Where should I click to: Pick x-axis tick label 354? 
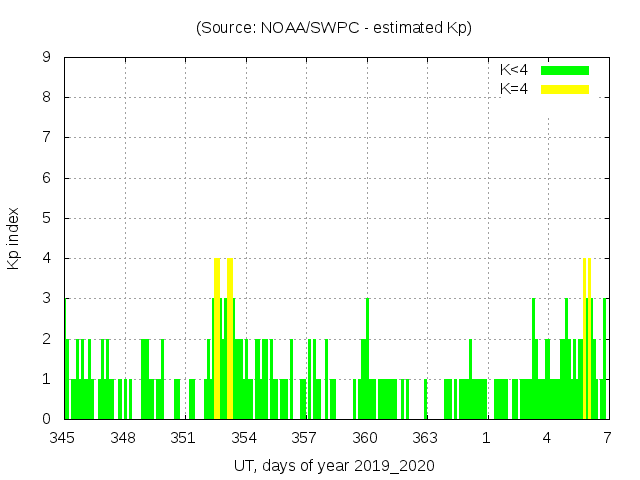point(244,437)
